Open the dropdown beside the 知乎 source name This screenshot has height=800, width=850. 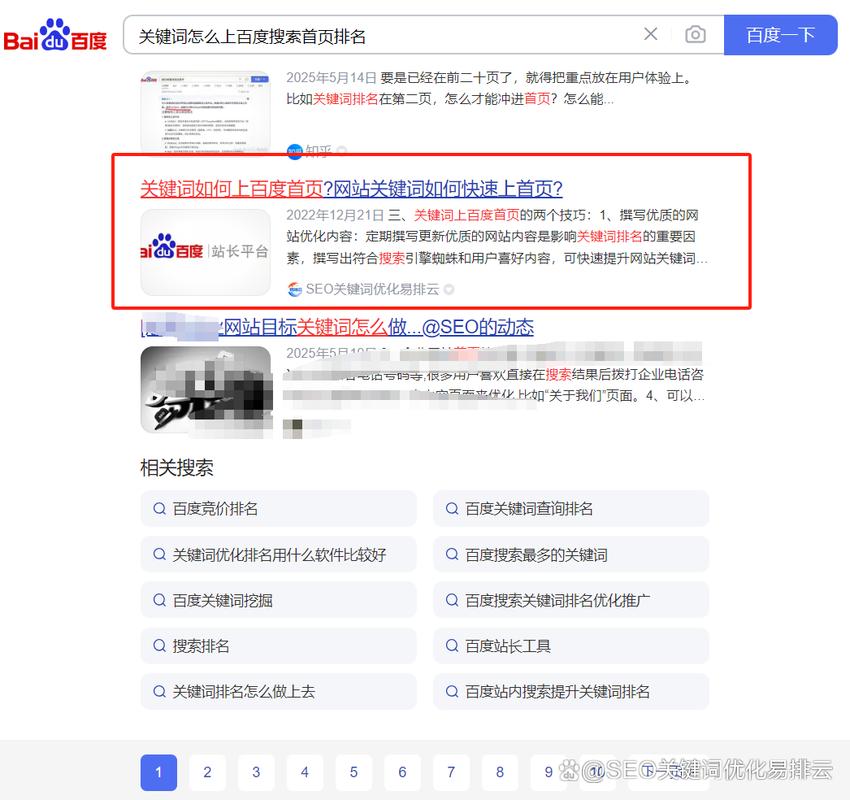click(x=341, y=151)
